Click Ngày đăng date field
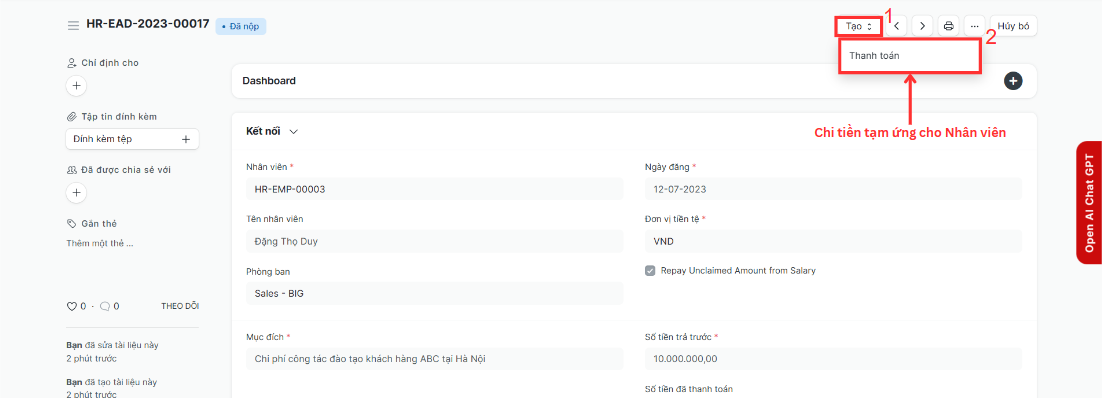This screenshot has height=398, width=1102. click(x=833, y=189)
